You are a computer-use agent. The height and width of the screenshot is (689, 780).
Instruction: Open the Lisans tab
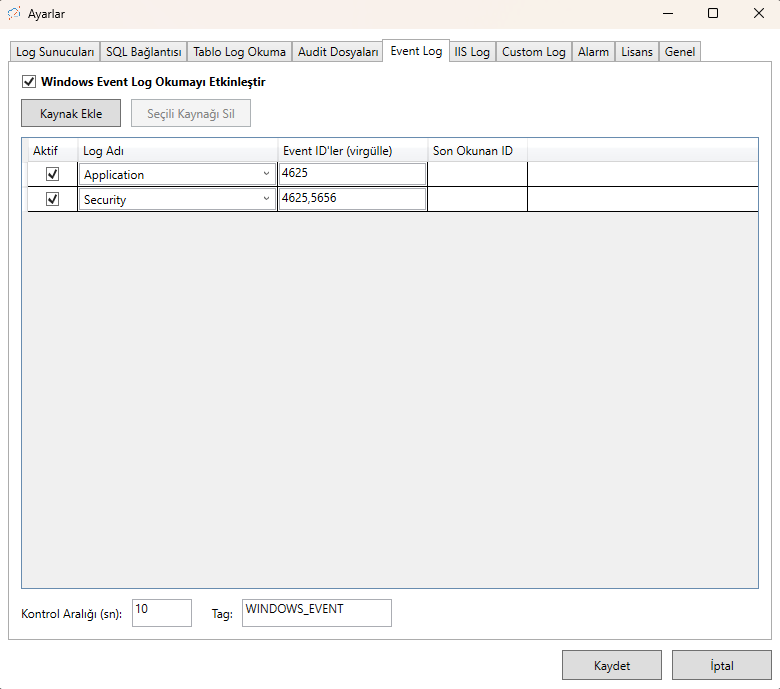pos(637,52)
